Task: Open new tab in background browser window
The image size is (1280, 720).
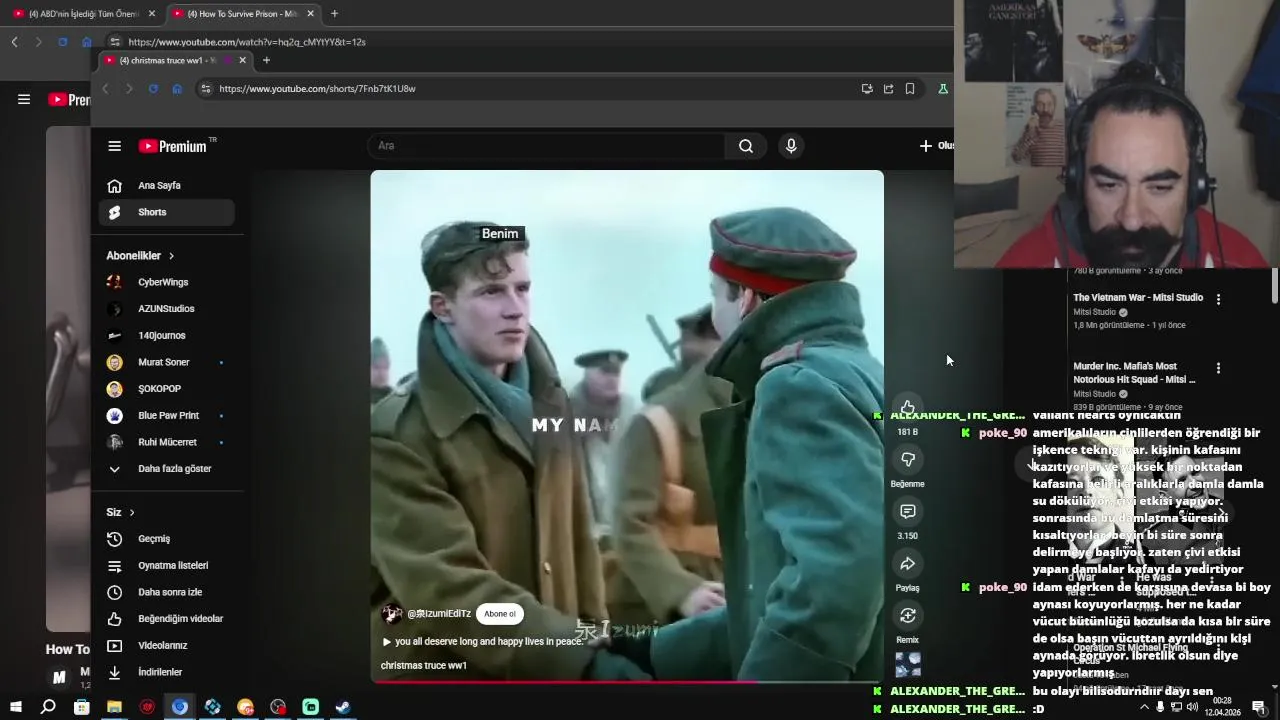Action: [334, 14]
